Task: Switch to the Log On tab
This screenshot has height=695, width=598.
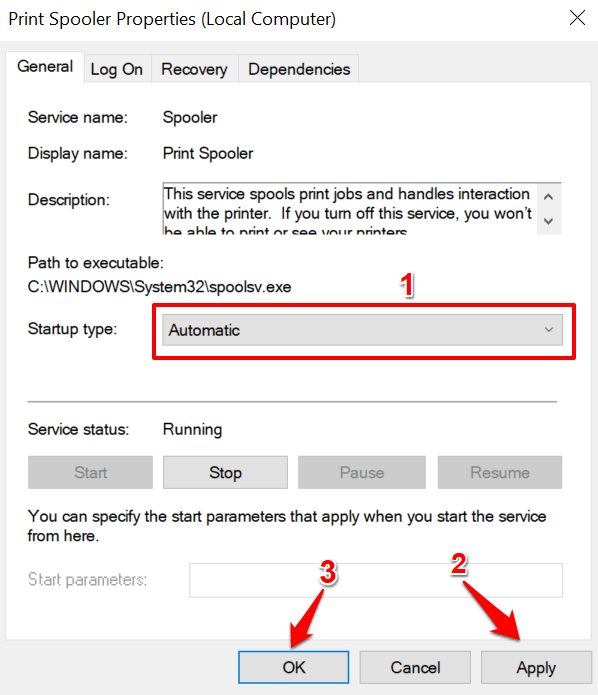Action: tap(117, 69)
